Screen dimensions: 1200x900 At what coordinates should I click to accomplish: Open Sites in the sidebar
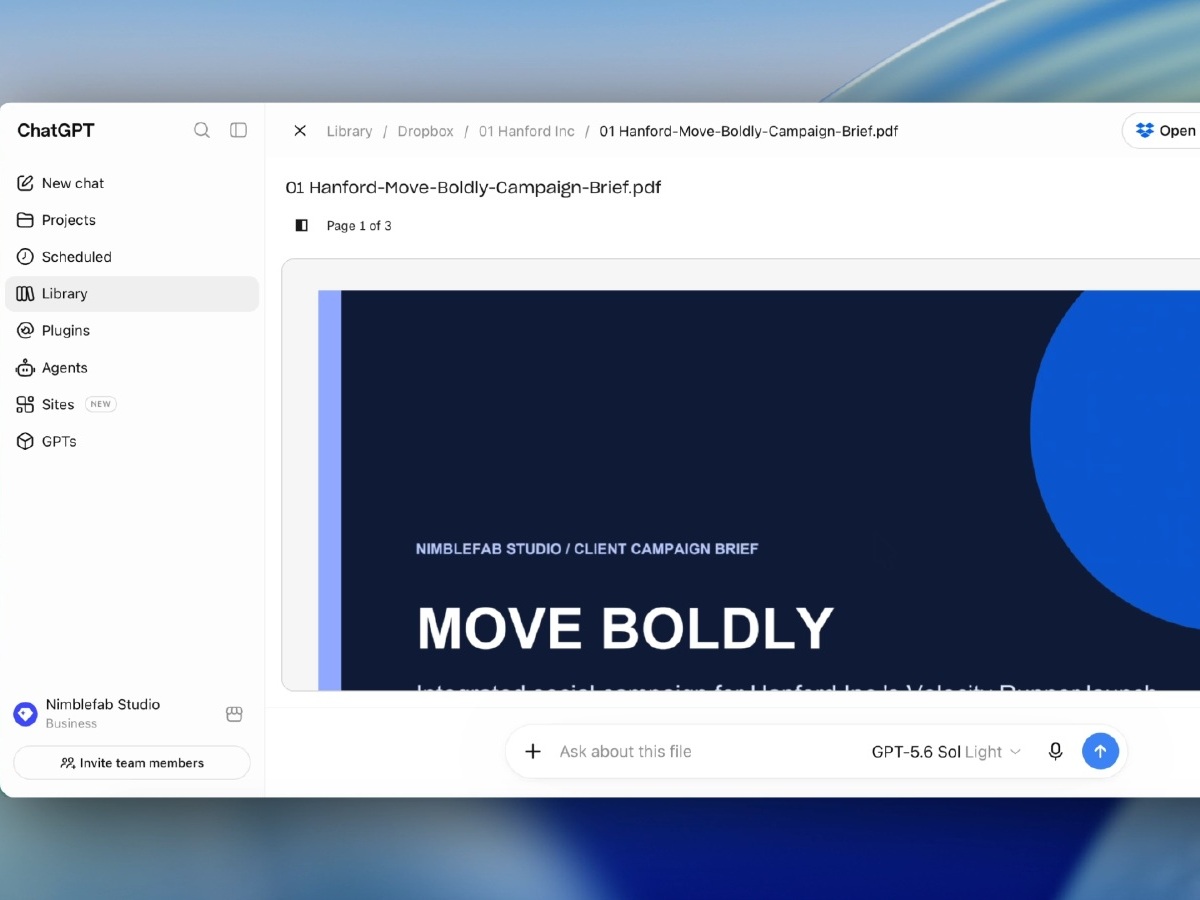pos(132,405)
